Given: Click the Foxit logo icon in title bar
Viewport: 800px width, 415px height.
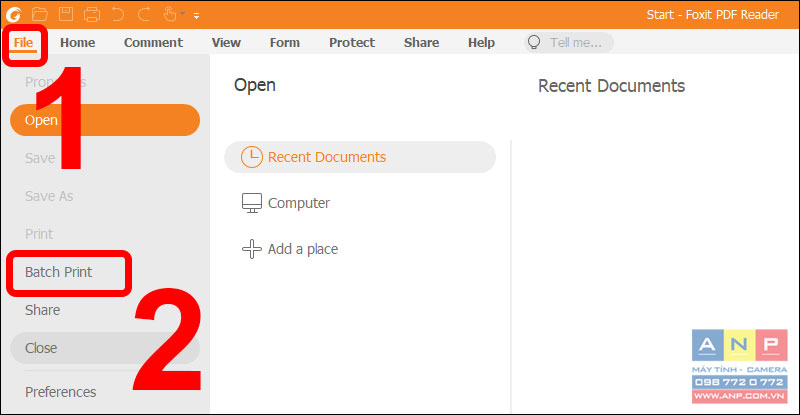Looking at the screenshot, I should (13, 14).
